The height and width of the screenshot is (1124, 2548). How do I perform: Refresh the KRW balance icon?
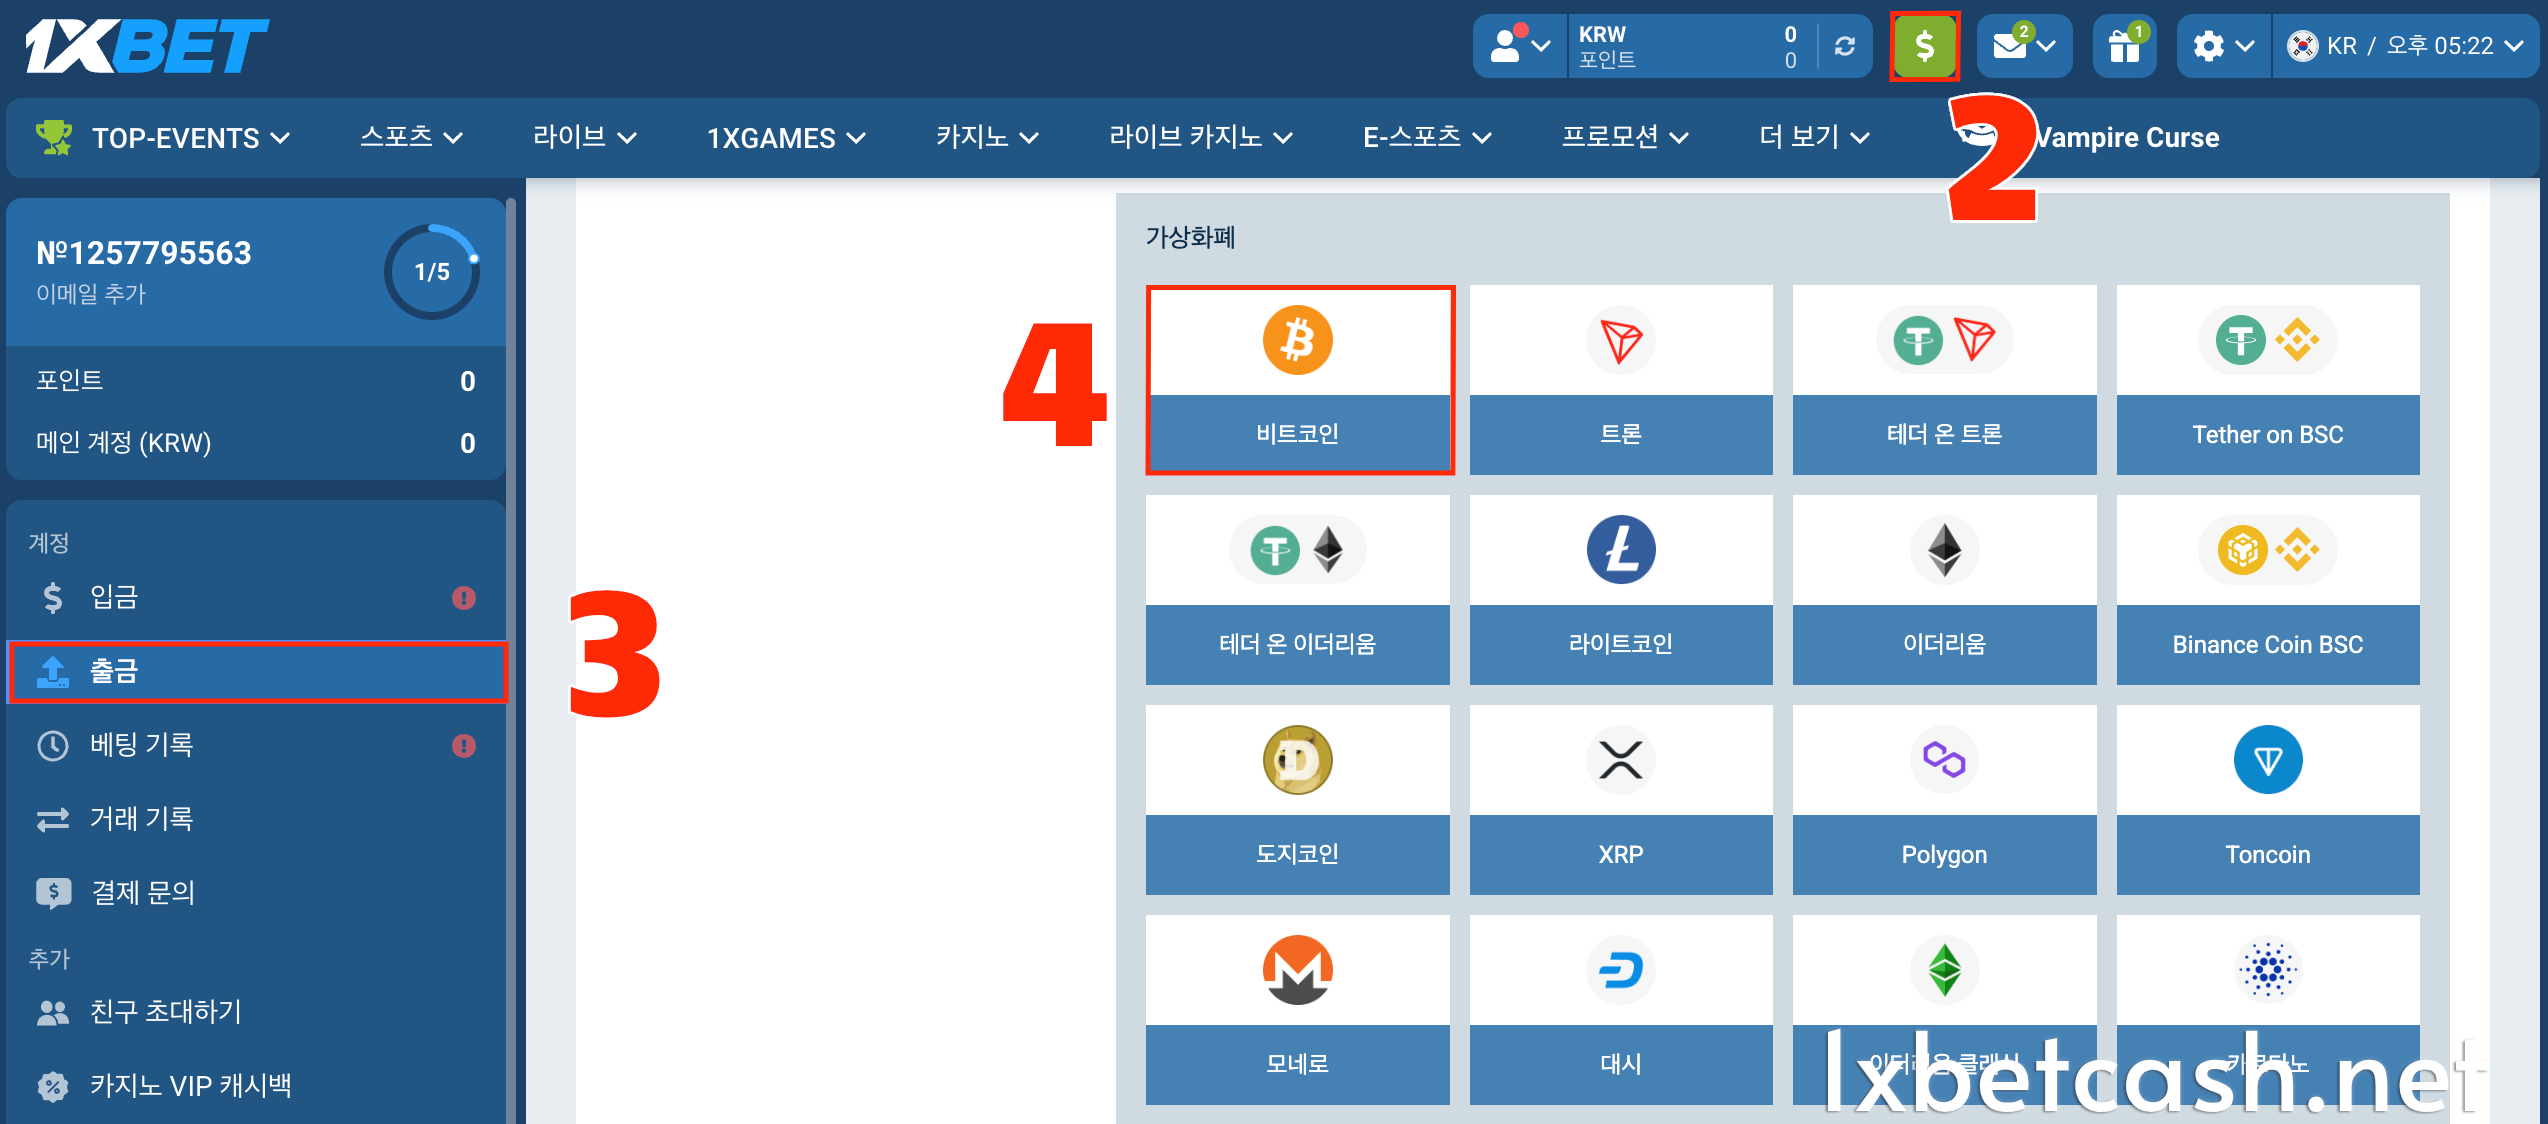[x=1845, y=46]
